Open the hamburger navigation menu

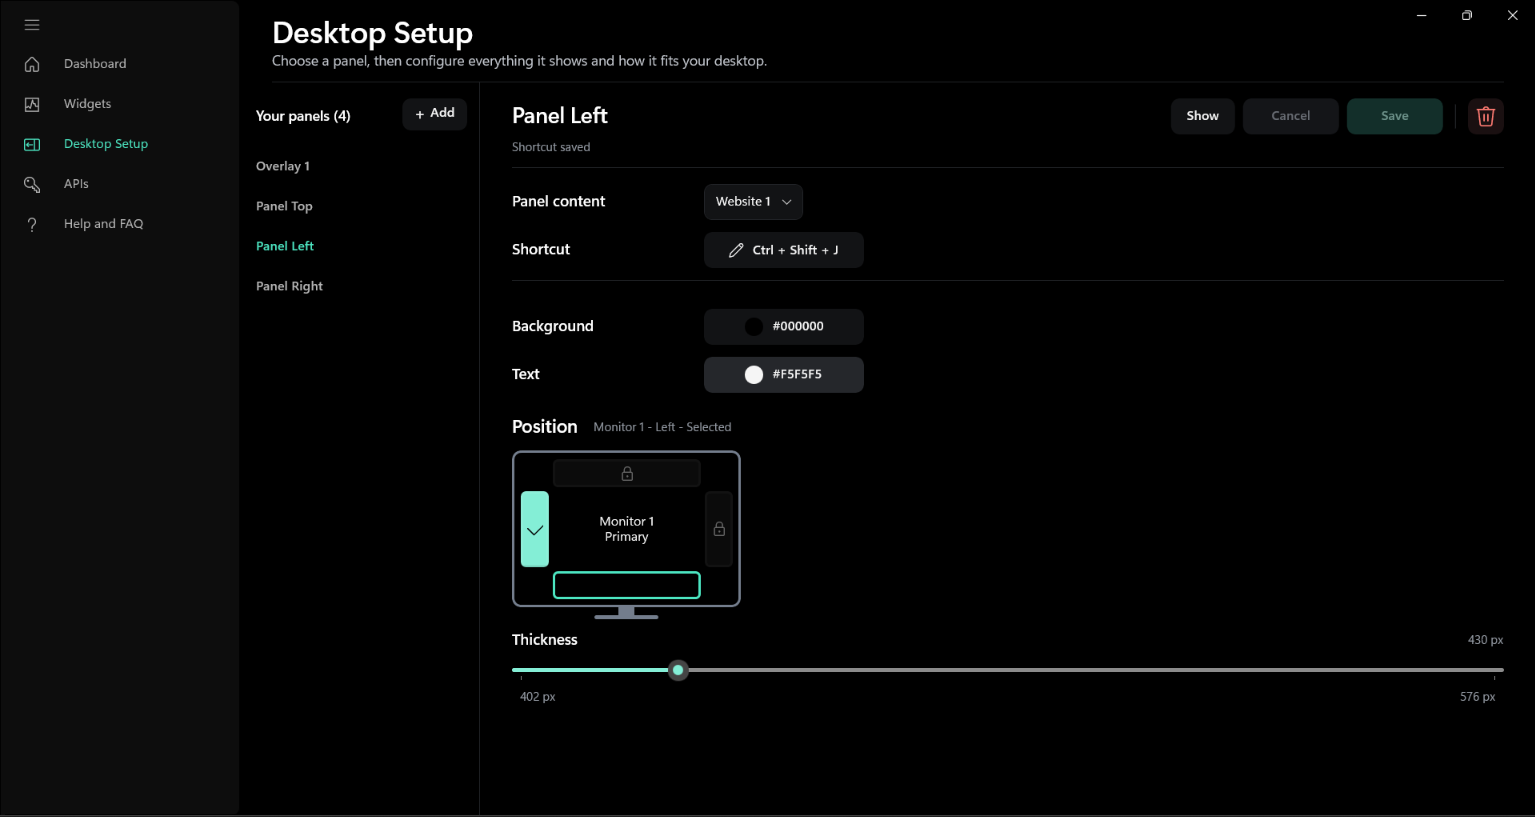tap(32, 24)
